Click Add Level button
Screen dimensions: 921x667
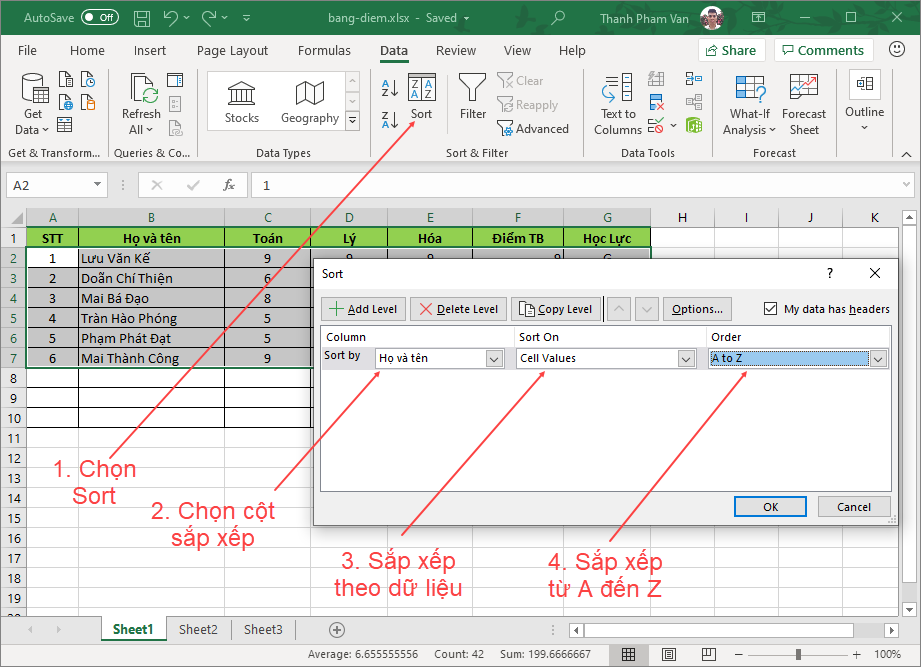coord(363,309)
